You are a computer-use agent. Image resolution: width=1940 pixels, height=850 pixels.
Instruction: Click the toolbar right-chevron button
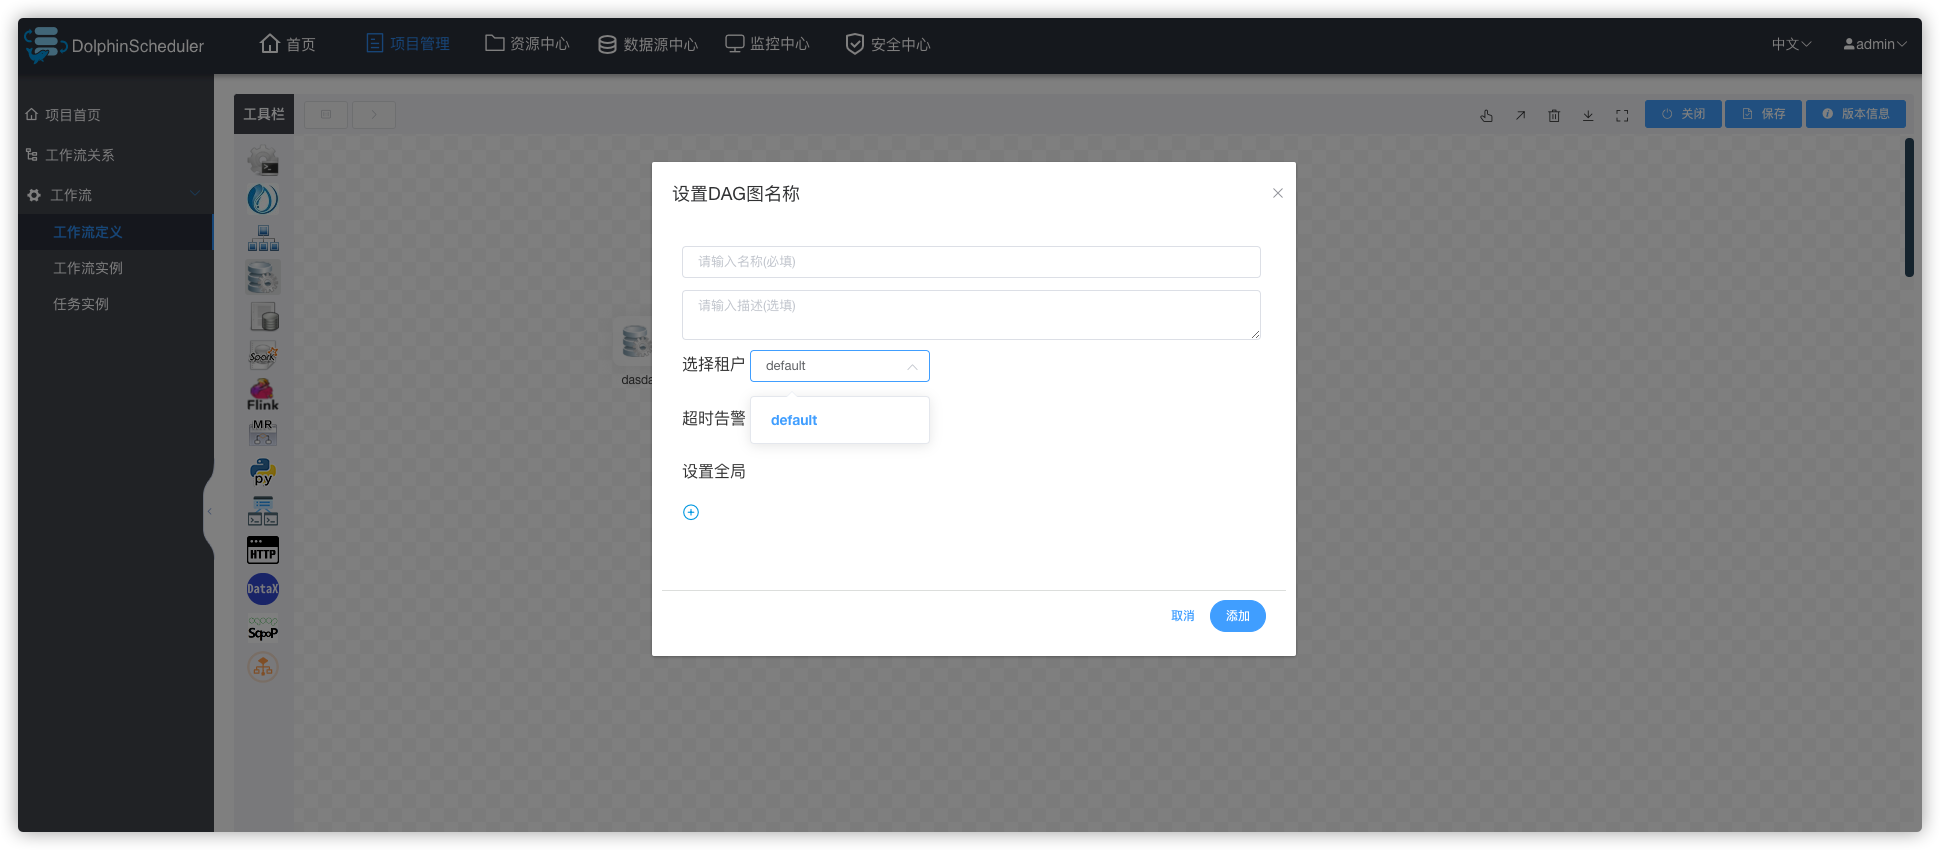coord(374,114)
